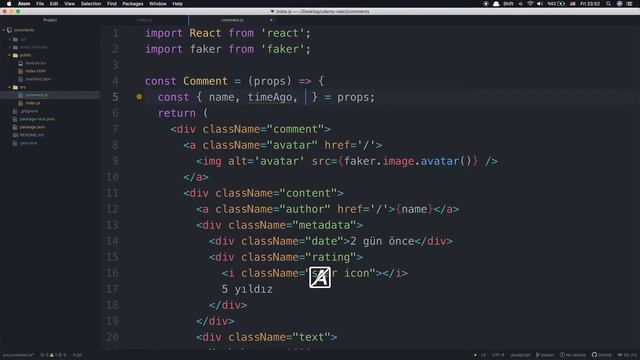Image resolution: width=640 pixels, height=360 pixels.
Task: Place cursor on 'timeAgo' in line 5
Action: 270,97
